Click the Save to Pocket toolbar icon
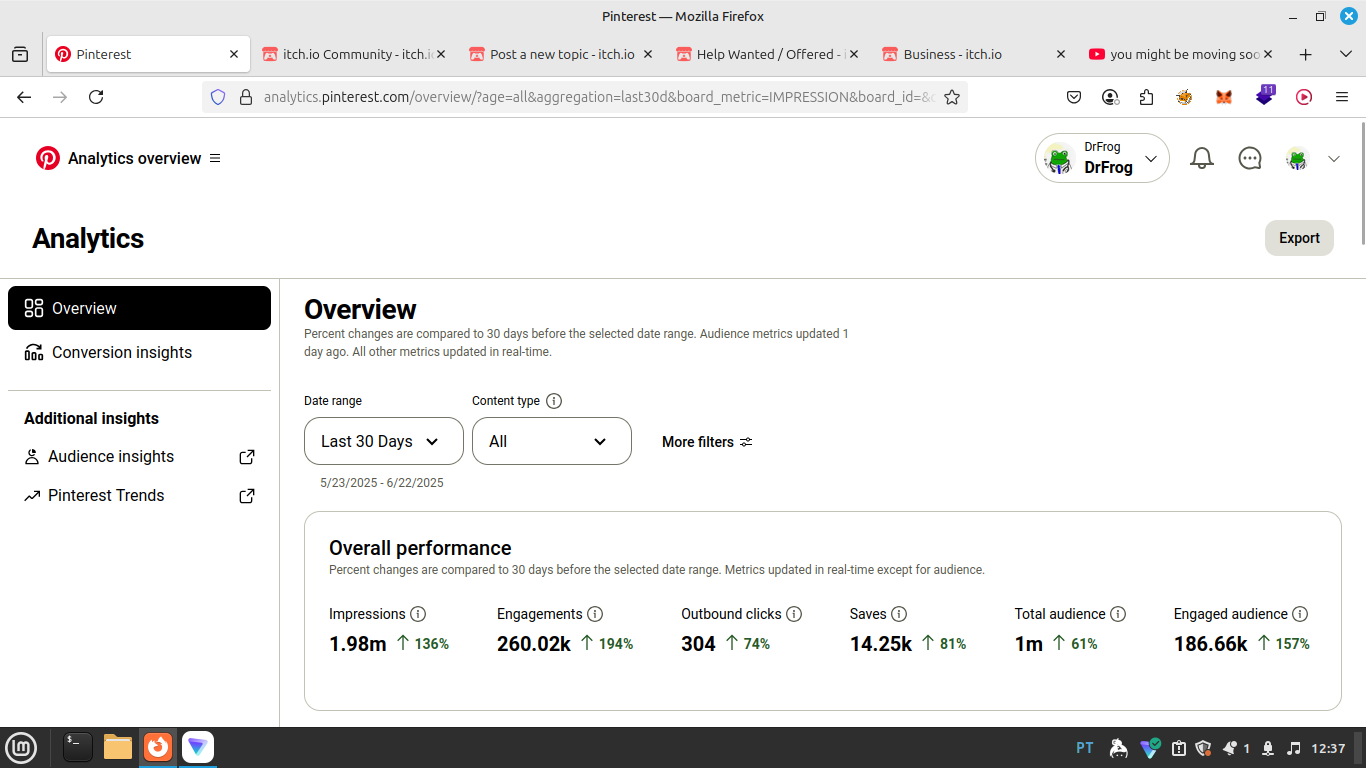 pos(1074,97)
